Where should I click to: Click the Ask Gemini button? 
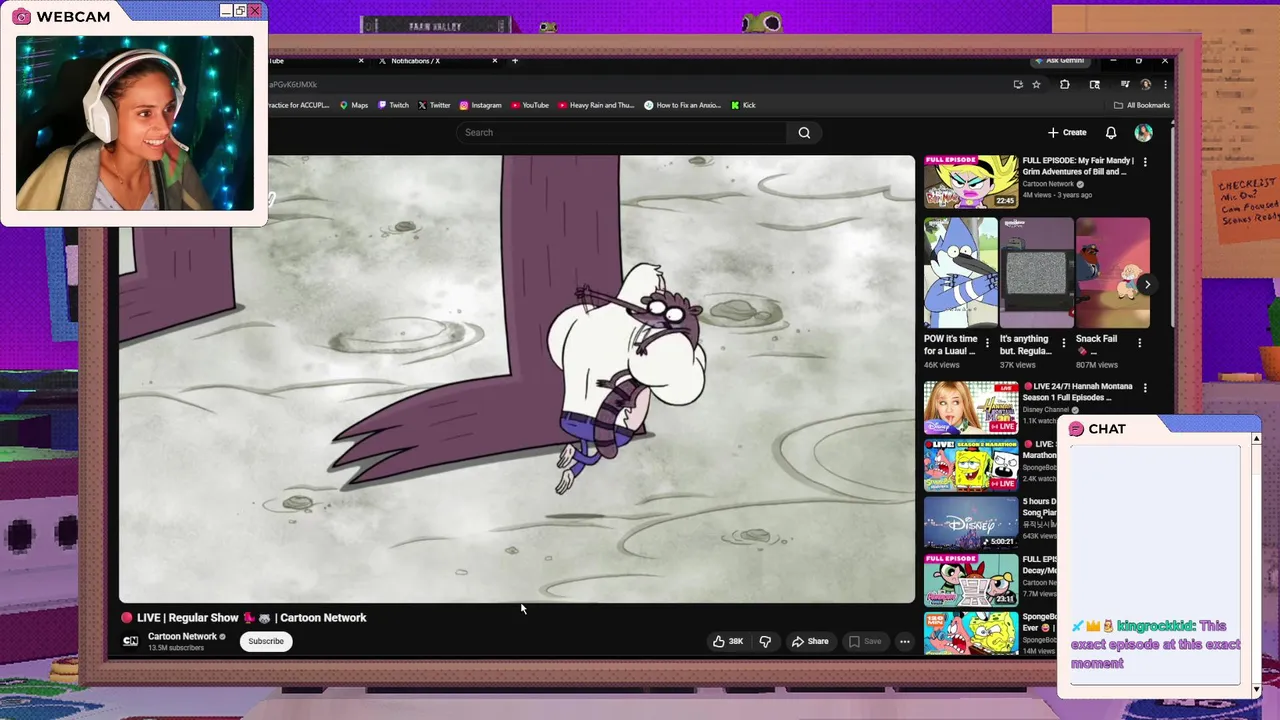1060,61
